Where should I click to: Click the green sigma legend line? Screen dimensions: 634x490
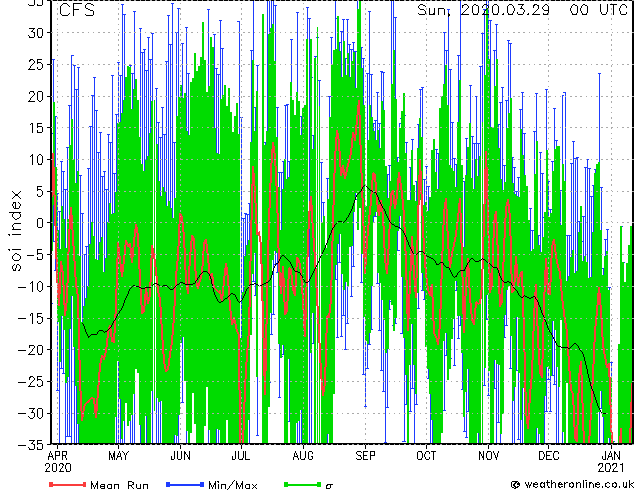tap(302, 484)
